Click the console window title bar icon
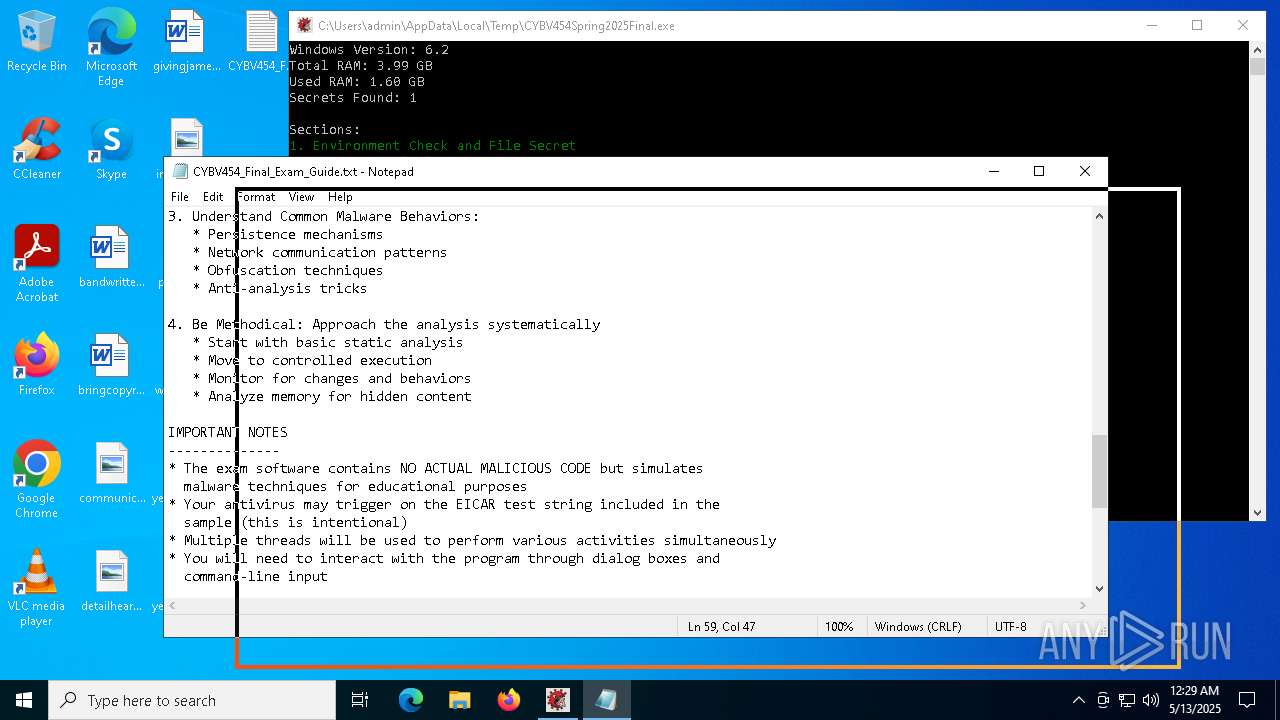 (304, 25)
